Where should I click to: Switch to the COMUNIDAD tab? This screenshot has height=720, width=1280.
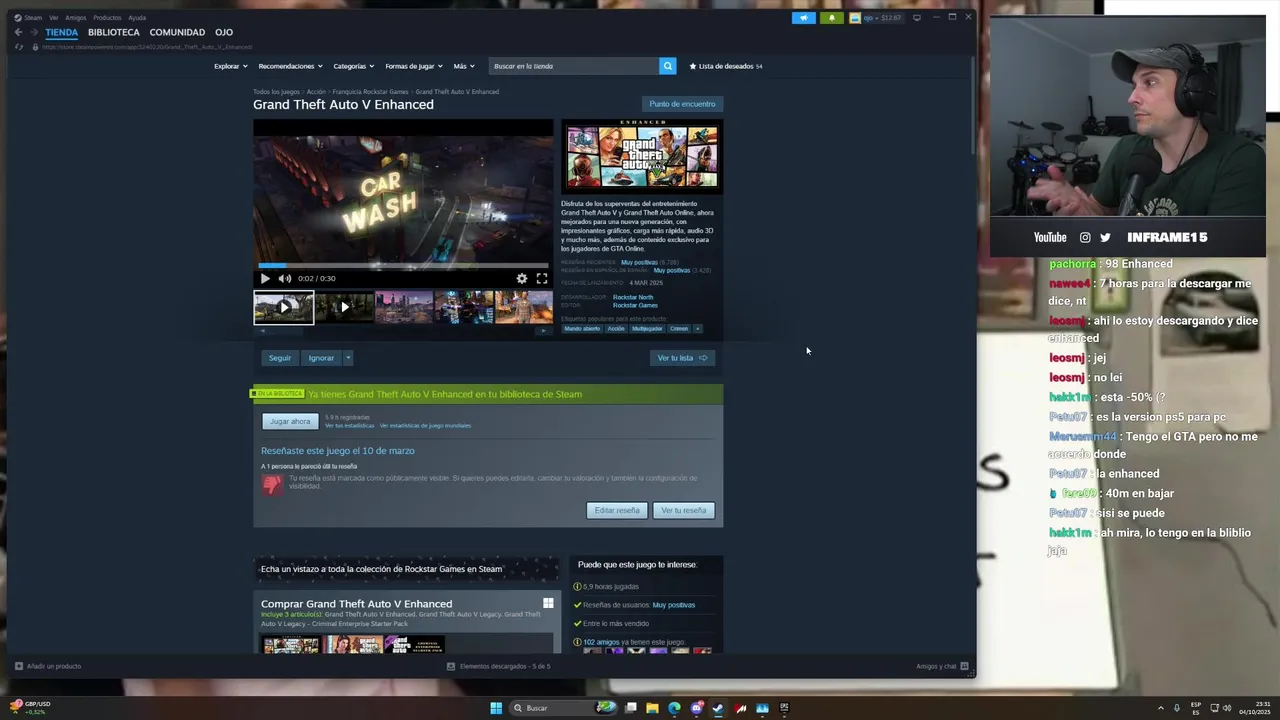tap(177, 32)
